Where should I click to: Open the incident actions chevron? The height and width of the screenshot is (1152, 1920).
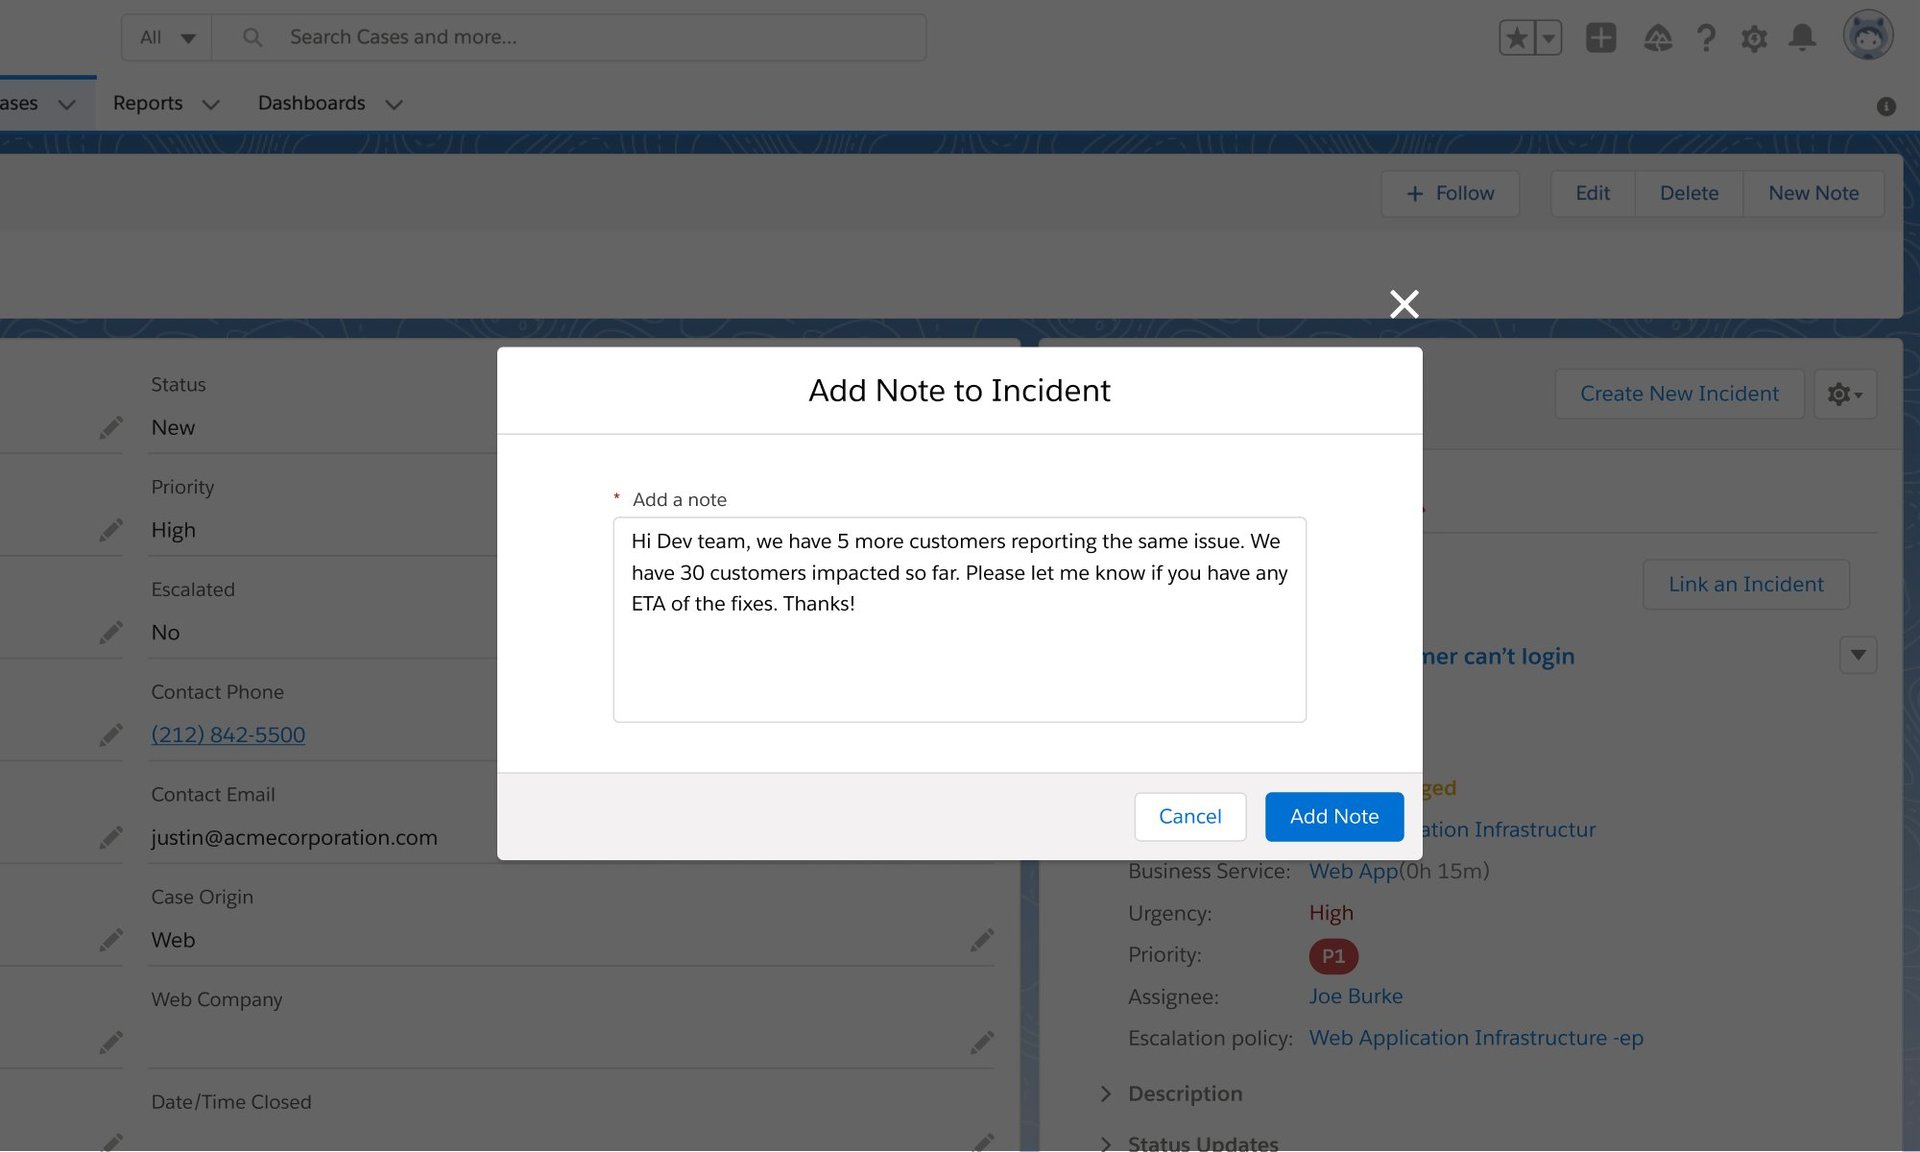[x=1858, y=655]
